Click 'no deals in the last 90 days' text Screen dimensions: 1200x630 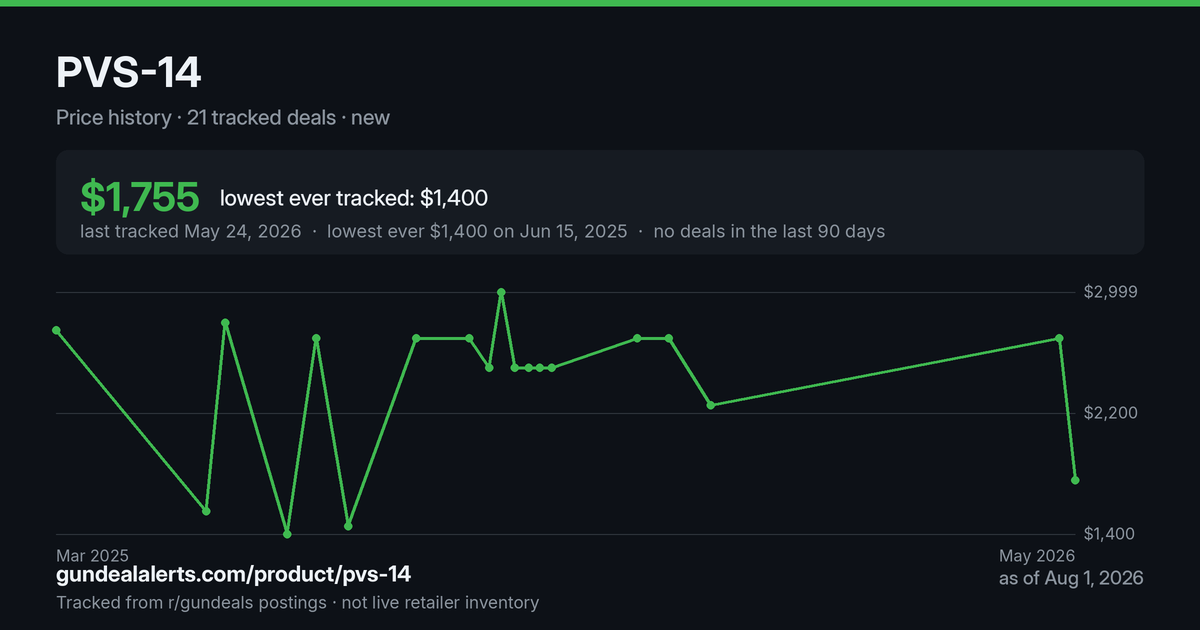point(769,231)
